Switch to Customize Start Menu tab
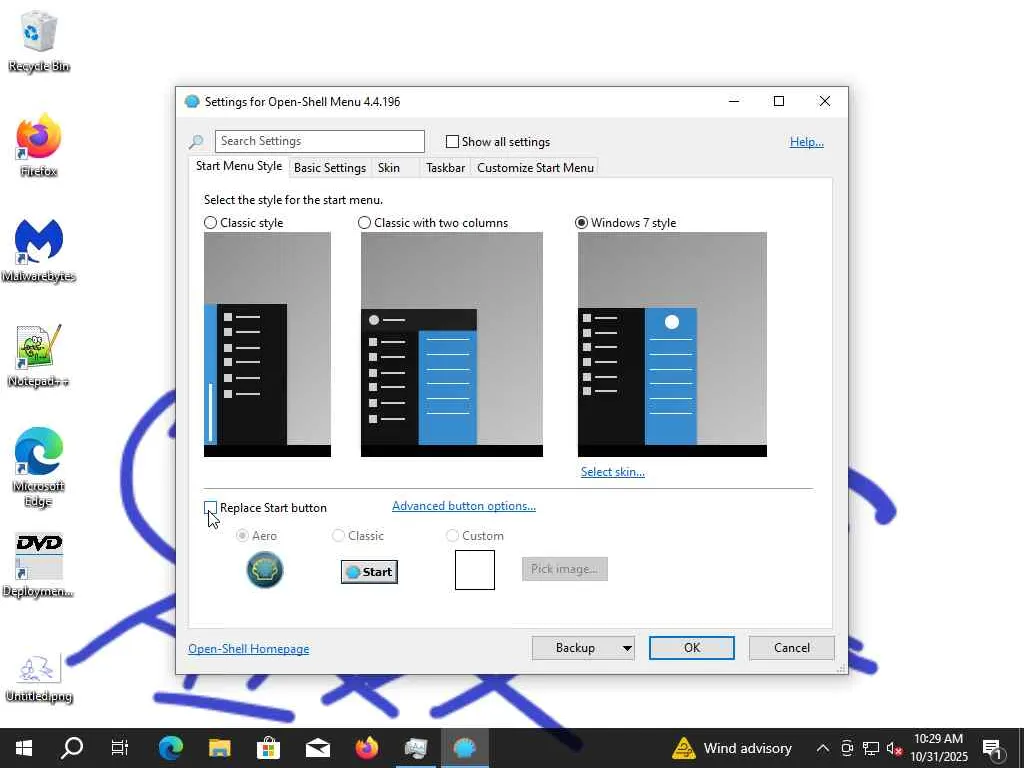Image resolution: width=1024 pixels, height=768 pixels. click(536, 168)
